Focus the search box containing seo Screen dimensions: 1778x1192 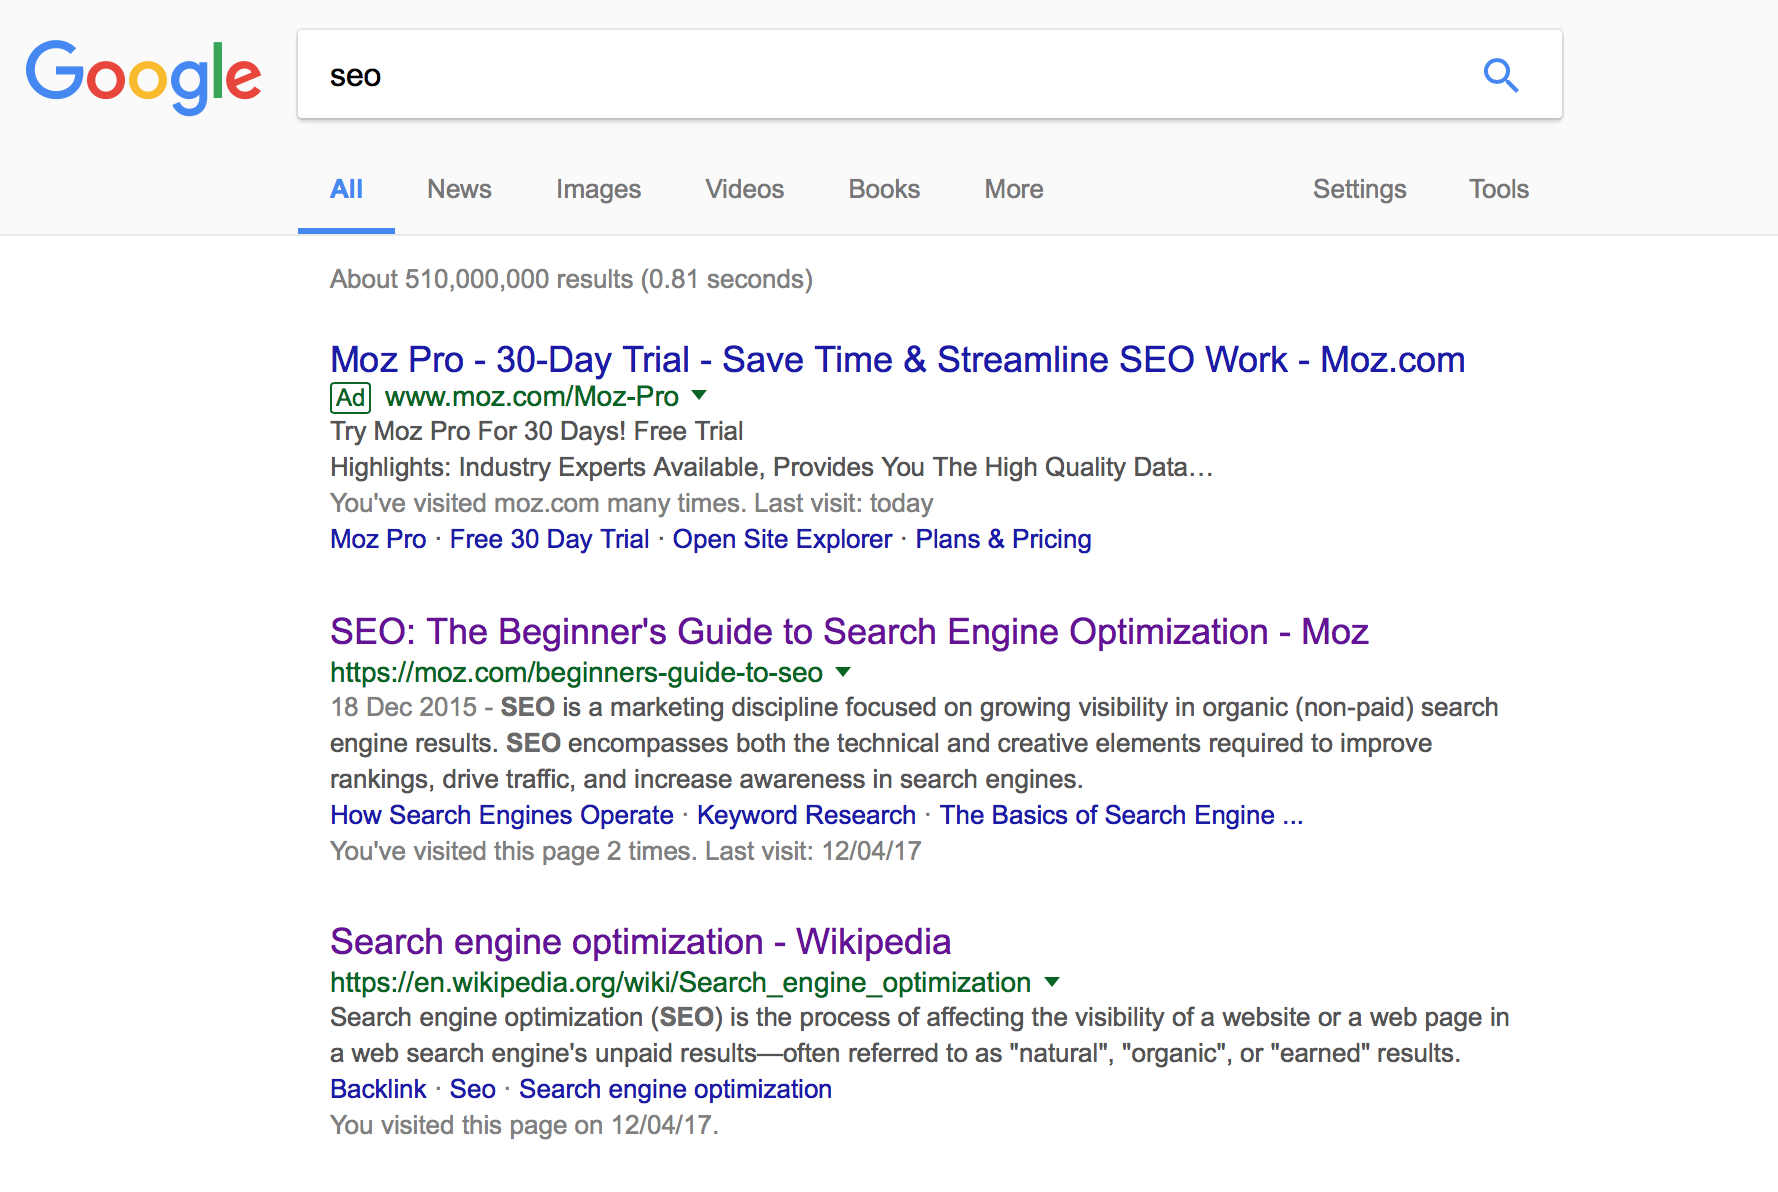click(x=929, y=74)
